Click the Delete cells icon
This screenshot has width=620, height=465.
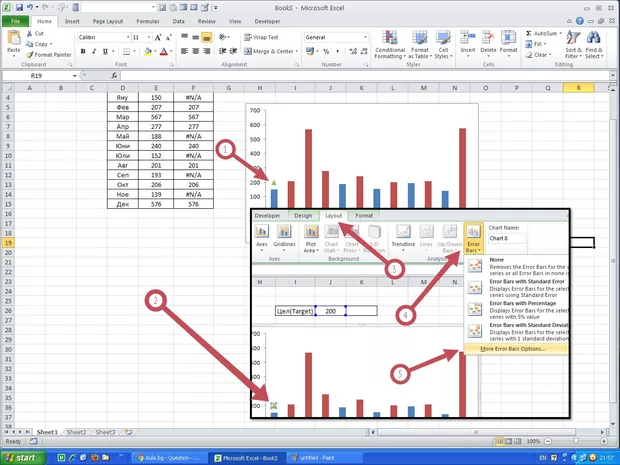[488, 38]
